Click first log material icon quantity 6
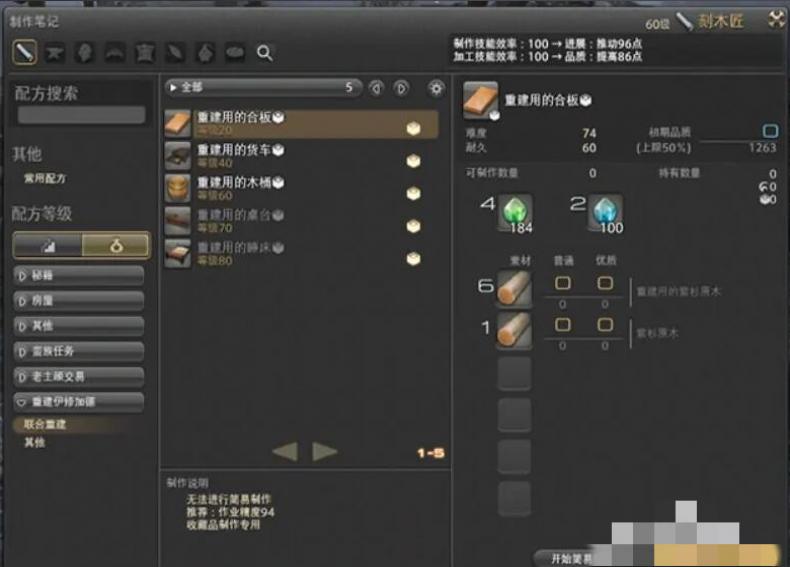 (x=514, y=289)
